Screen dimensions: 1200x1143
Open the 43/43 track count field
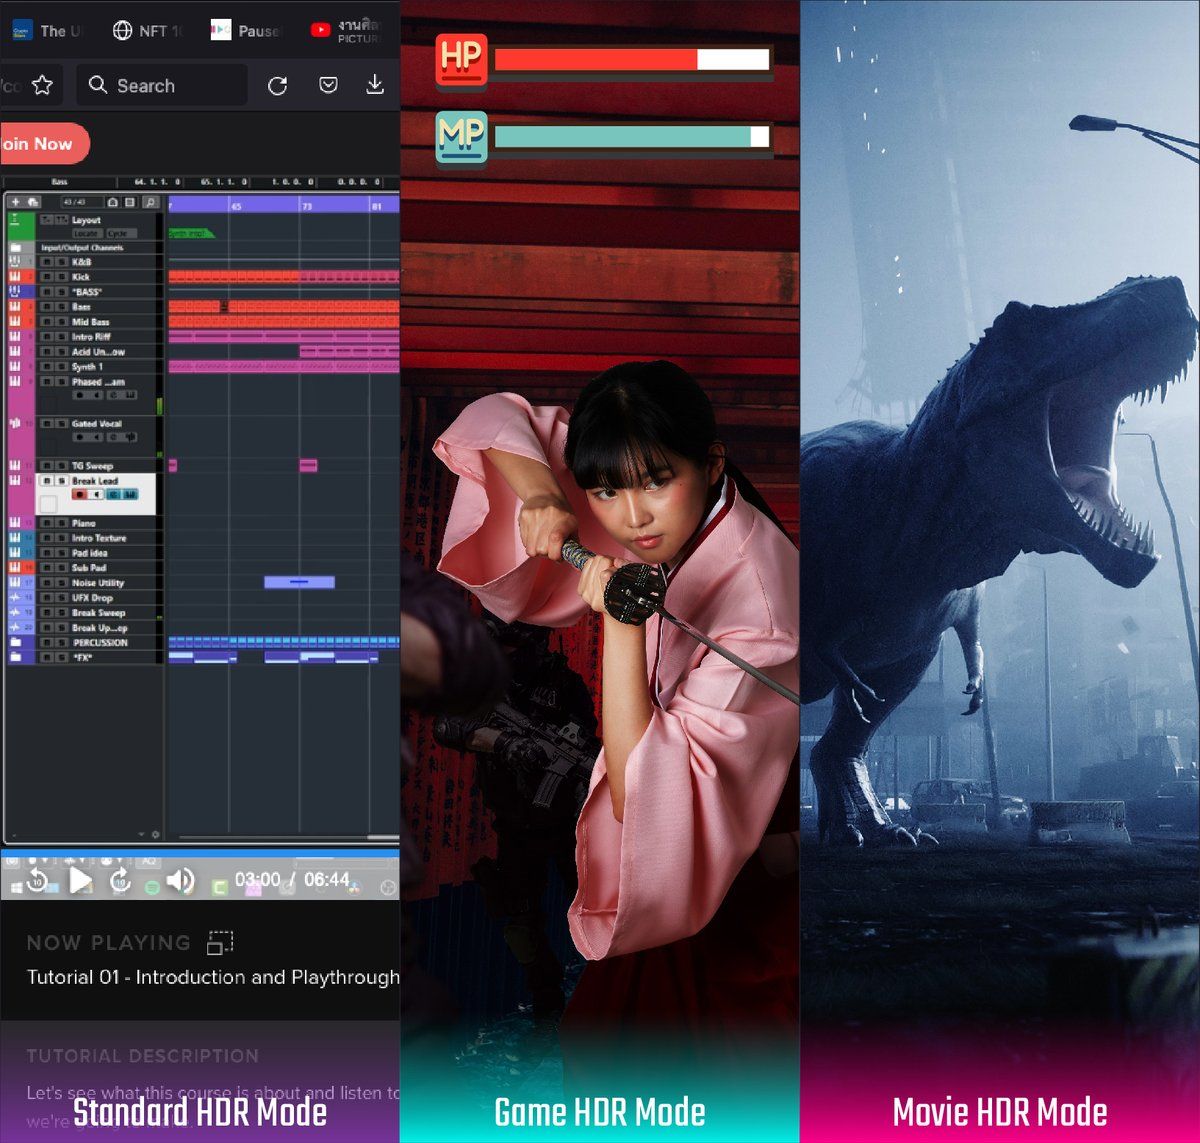coord(83,202)
